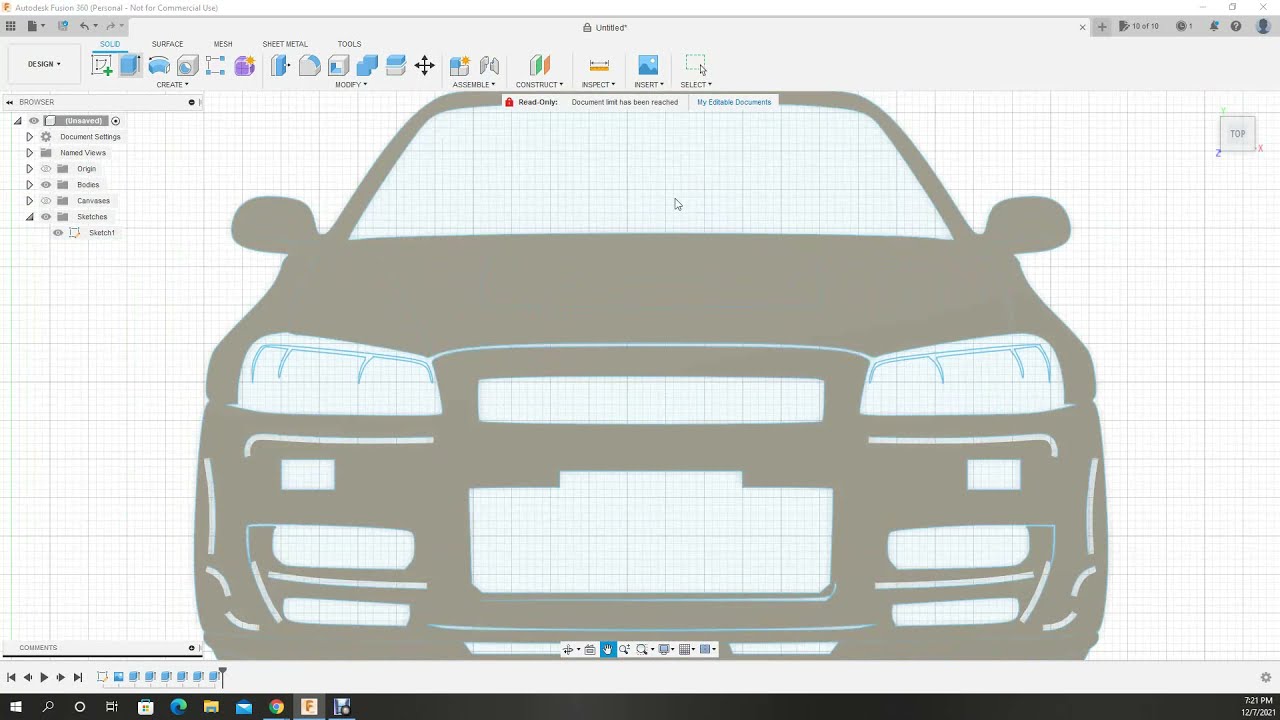
Task: Activate the Pan hand tool
Action: 607,649
